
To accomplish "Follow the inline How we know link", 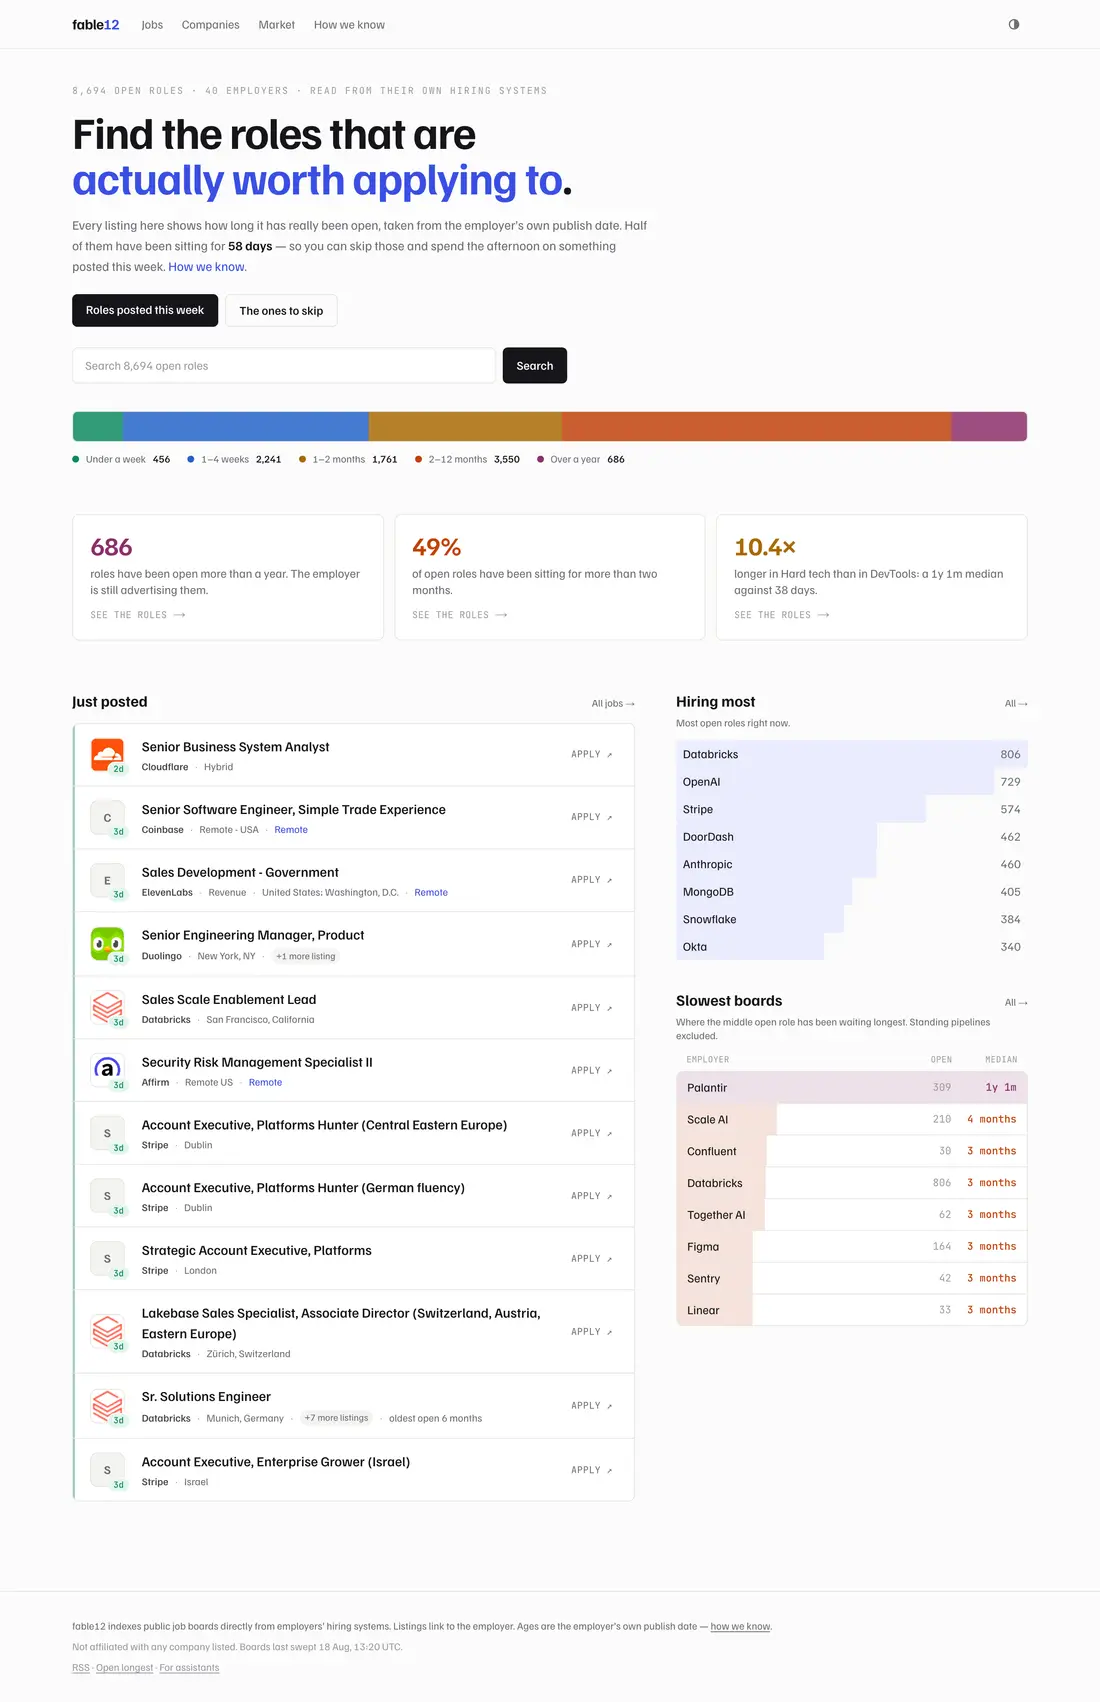I will tap(206, 267).
